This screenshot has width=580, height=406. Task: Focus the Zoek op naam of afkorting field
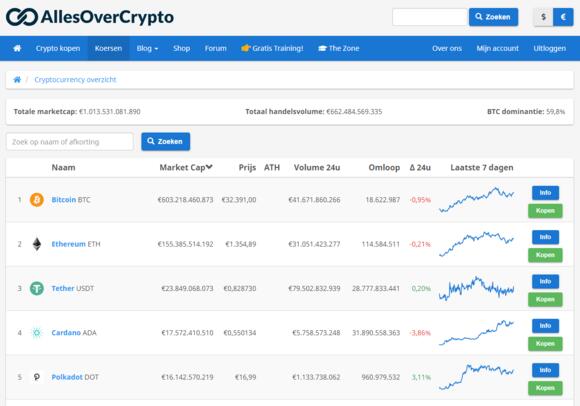pos(70,142)
